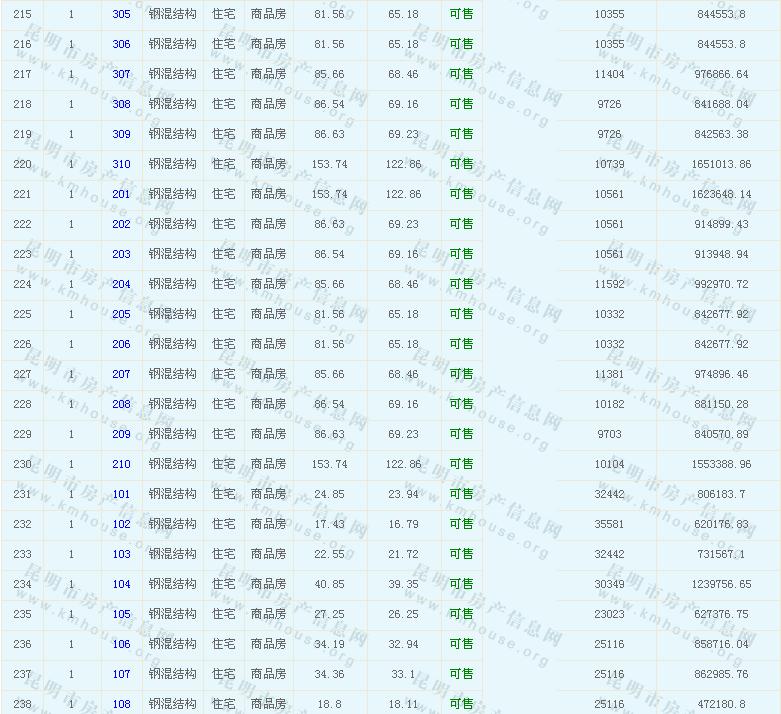
Task: Click 可售 status in row 231
Action: (461, 494)
